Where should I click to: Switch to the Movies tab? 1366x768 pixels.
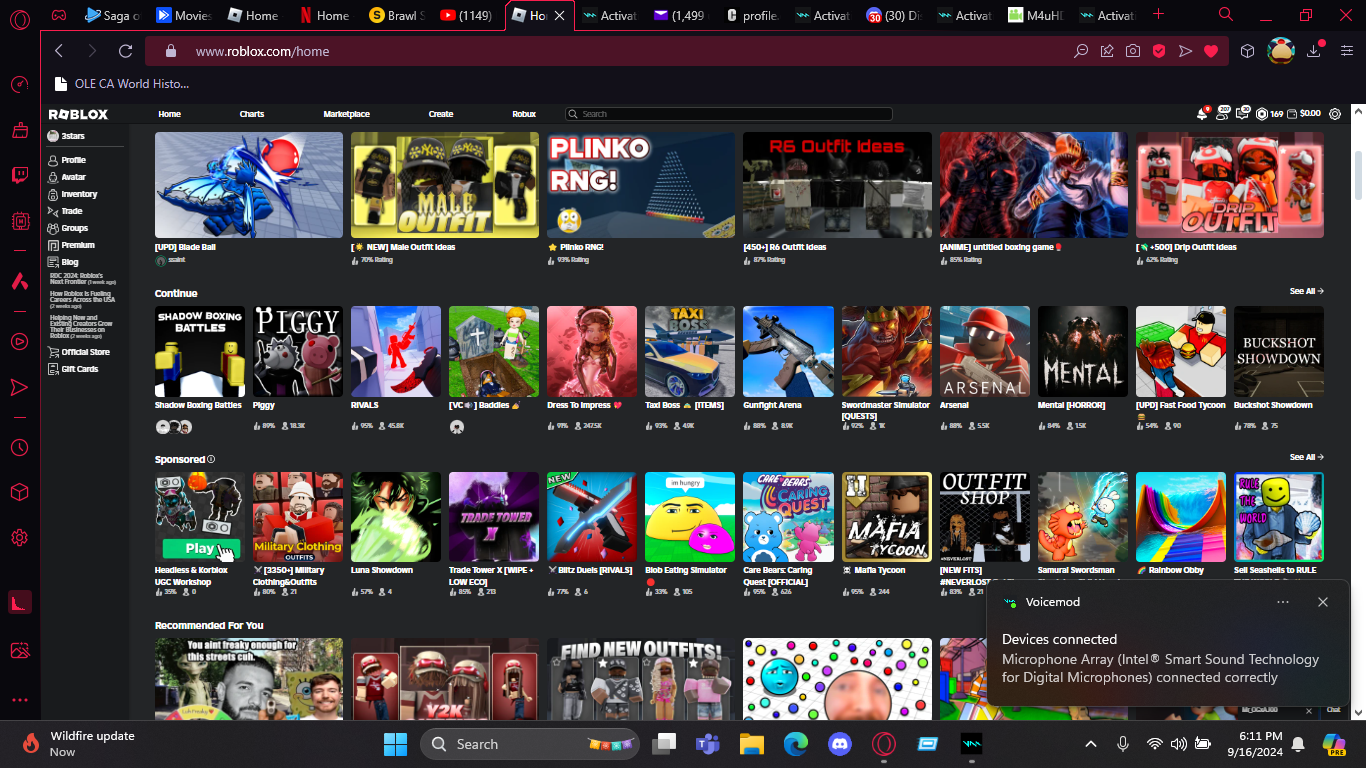[184, 15]
